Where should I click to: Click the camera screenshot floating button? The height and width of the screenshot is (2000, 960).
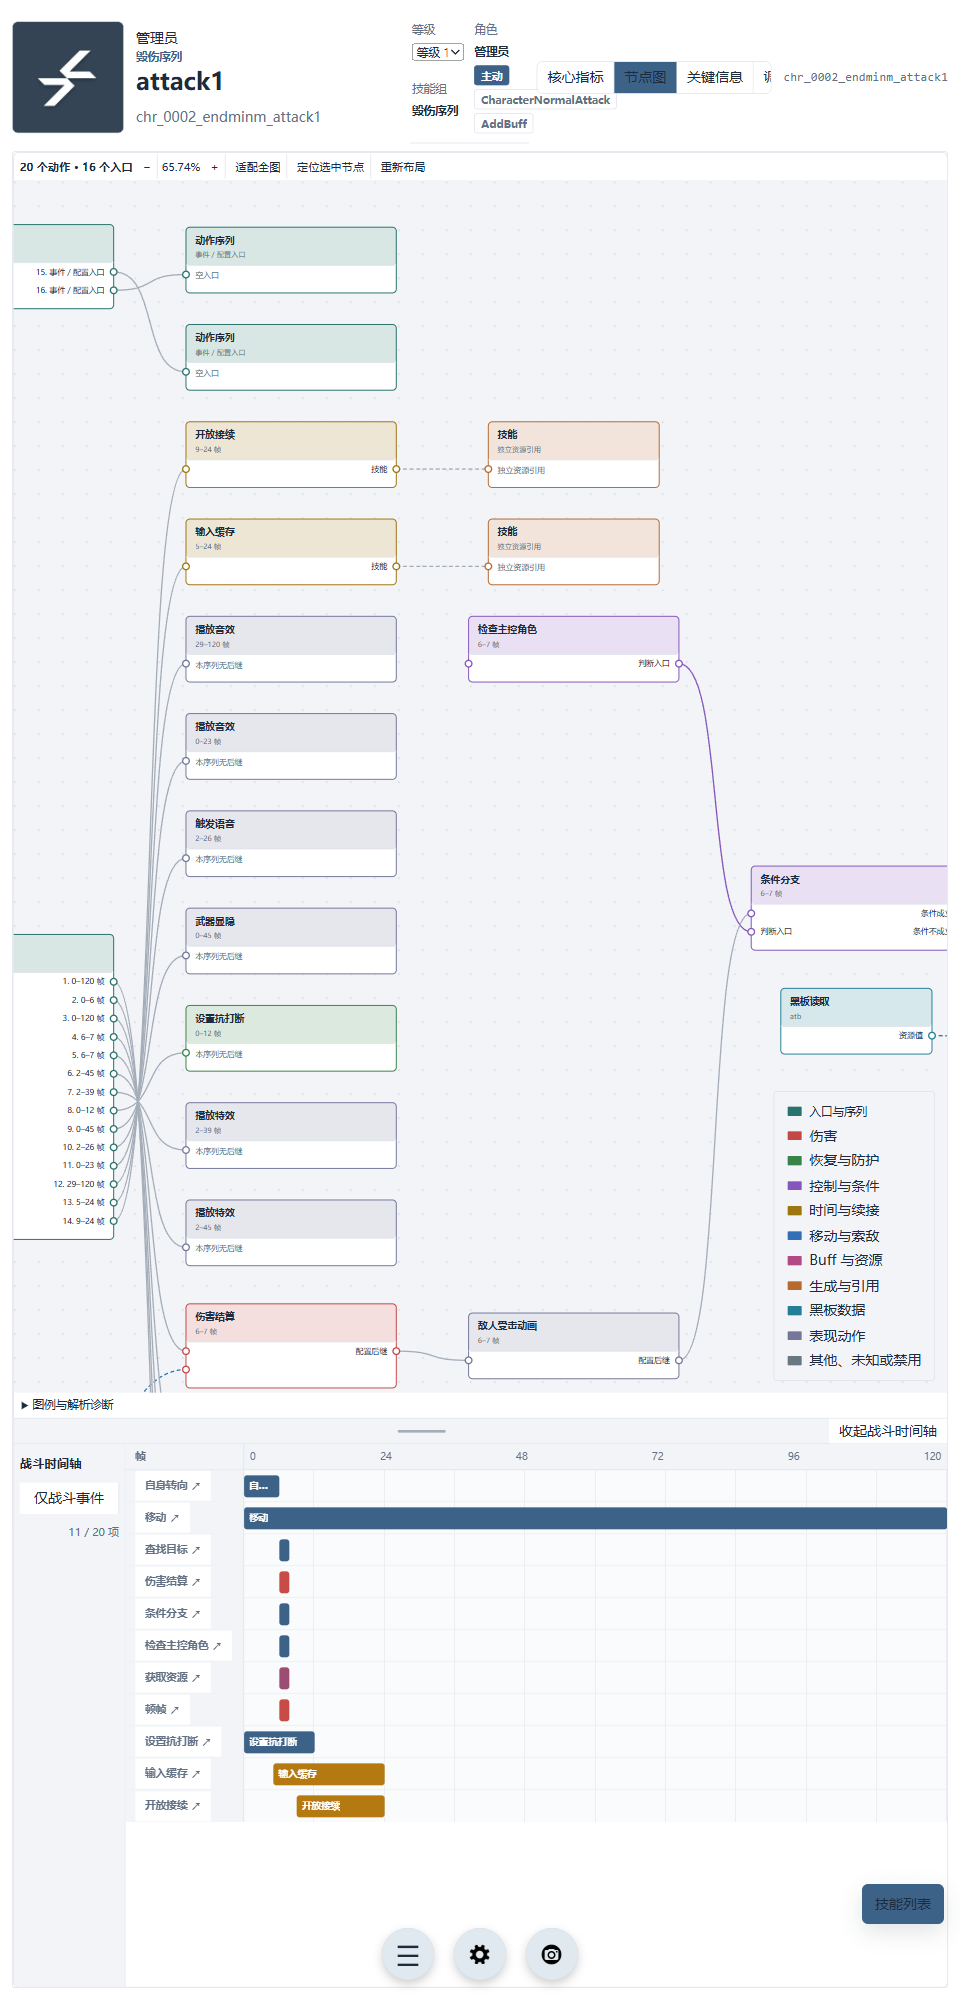point(552,1955)
